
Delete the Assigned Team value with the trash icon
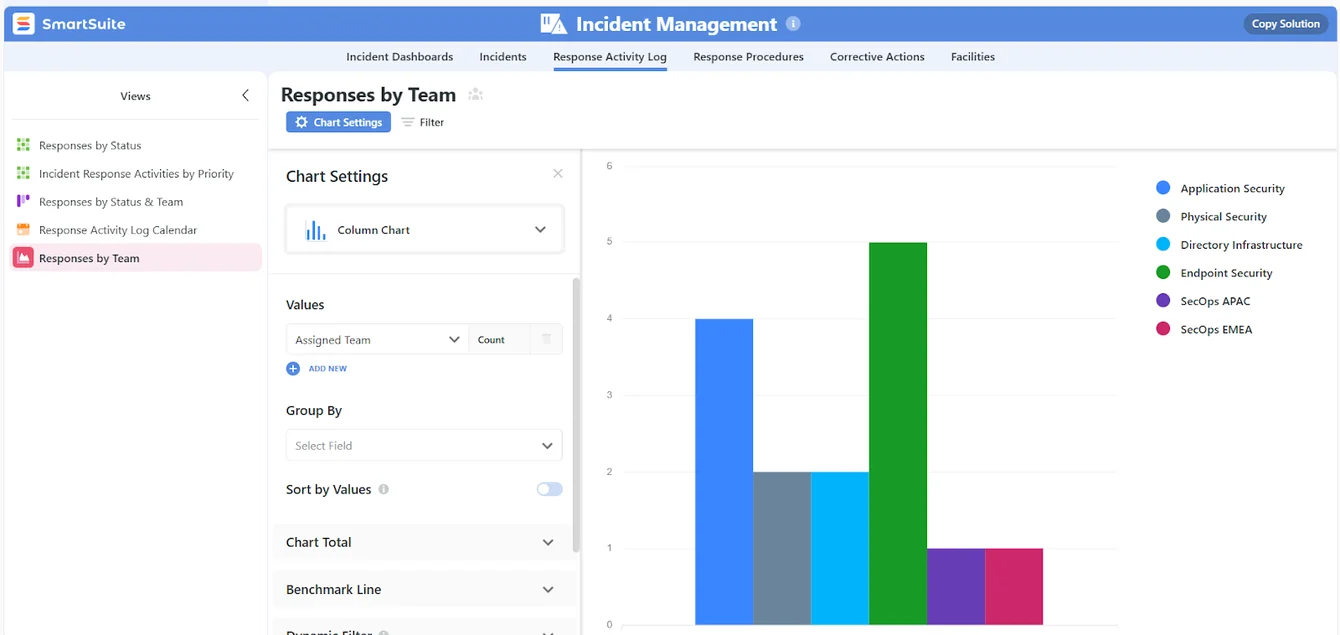click(x=546, y=339)
